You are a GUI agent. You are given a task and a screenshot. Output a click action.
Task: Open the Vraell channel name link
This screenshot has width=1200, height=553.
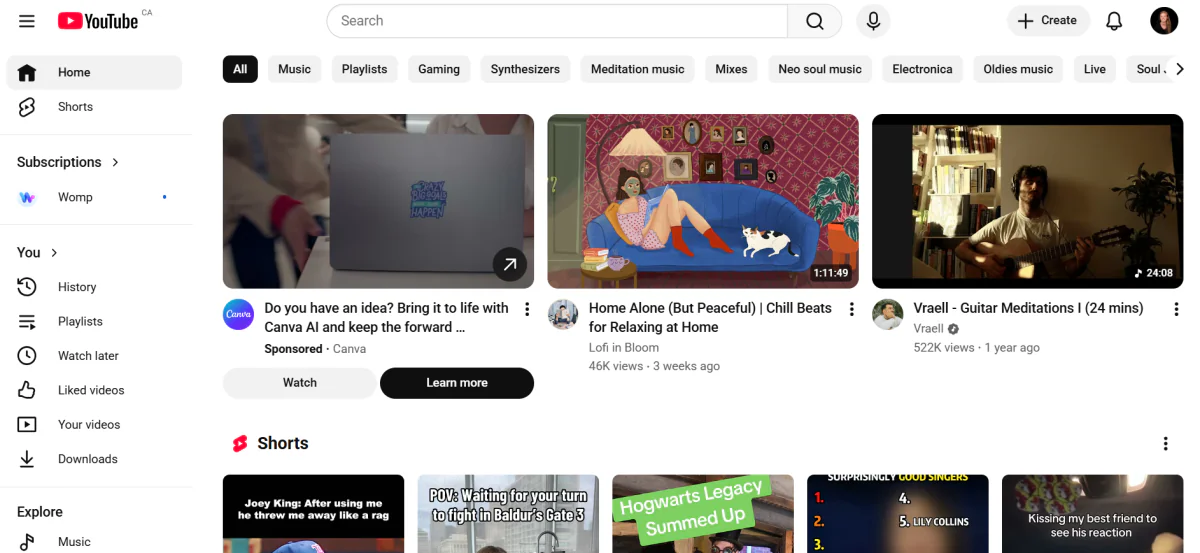tap(929, 329)
